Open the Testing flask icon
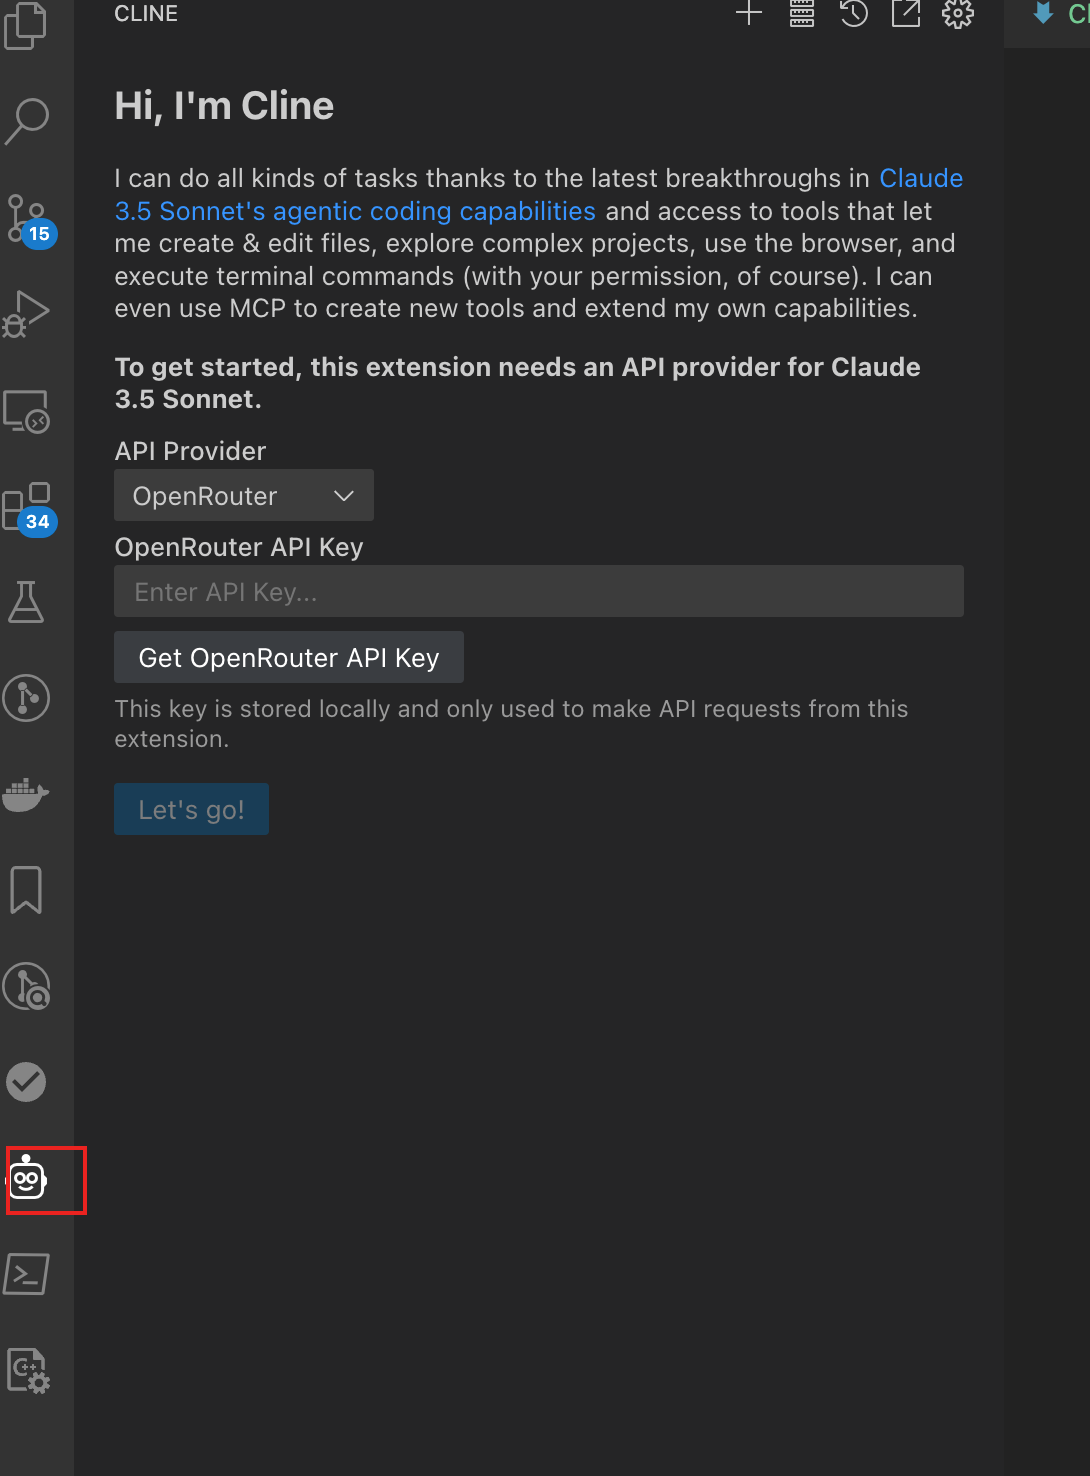Image resolution: width=1090 pixels, height=1476 pixels. [x=26, y=602]
